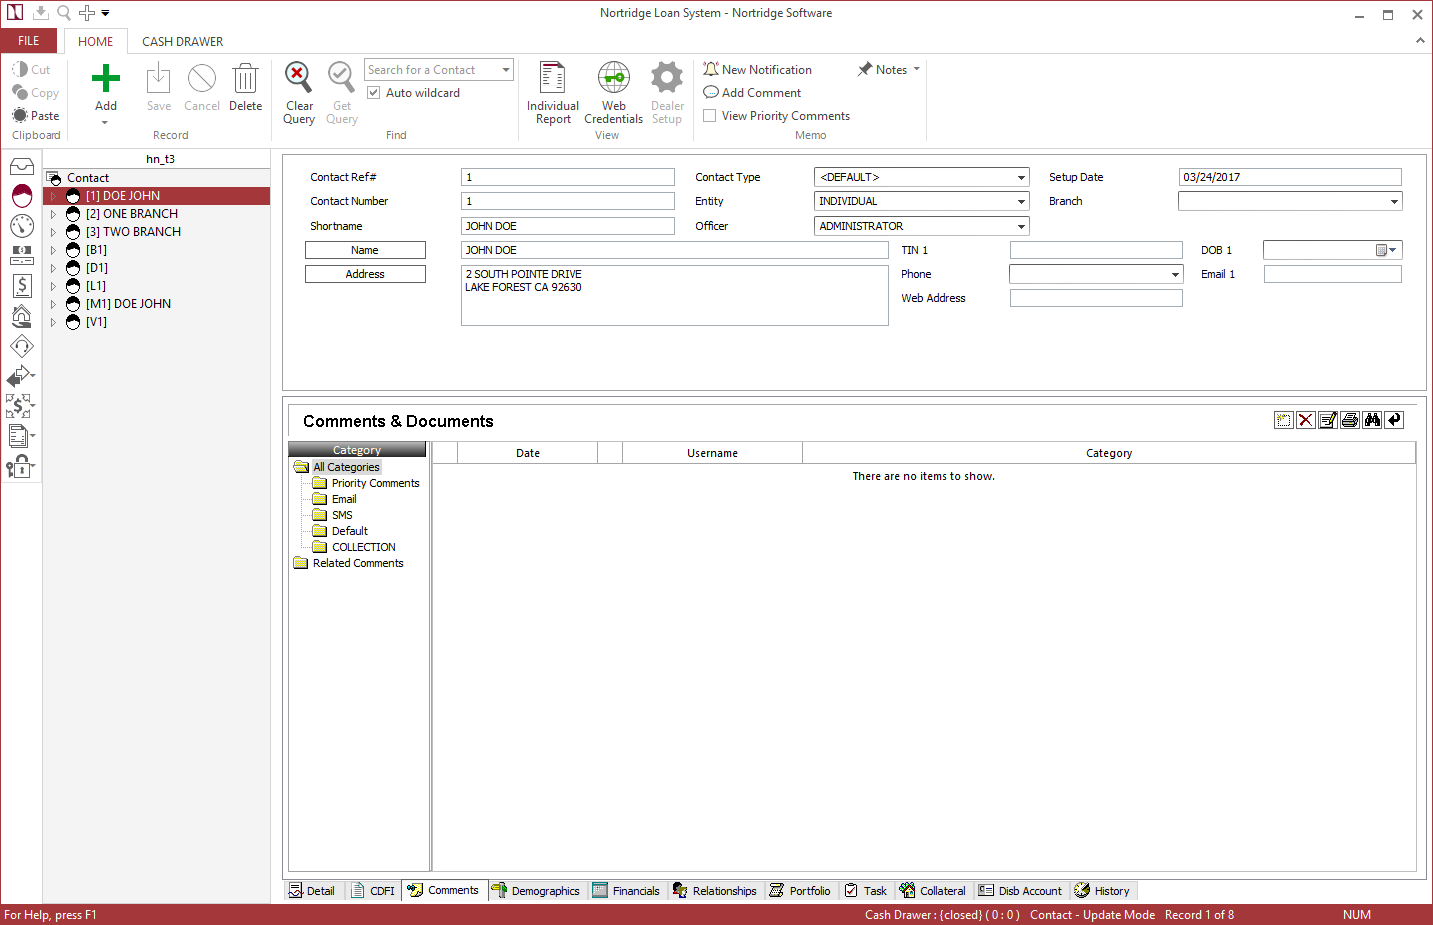Switch to the CDFI tab
Viewport: 1433px width, 925px height.
click(x=373, y=890)
